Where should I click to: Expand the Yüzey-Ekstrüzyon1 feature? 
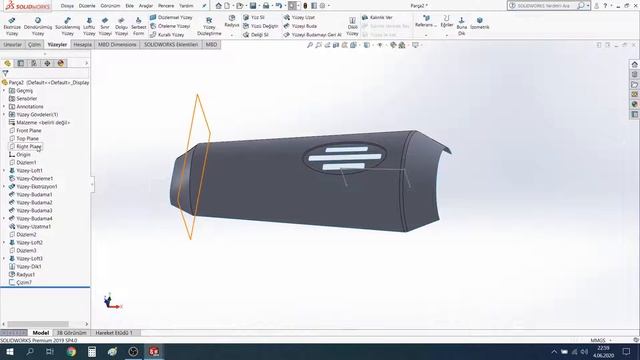click(x=4, y=187)
